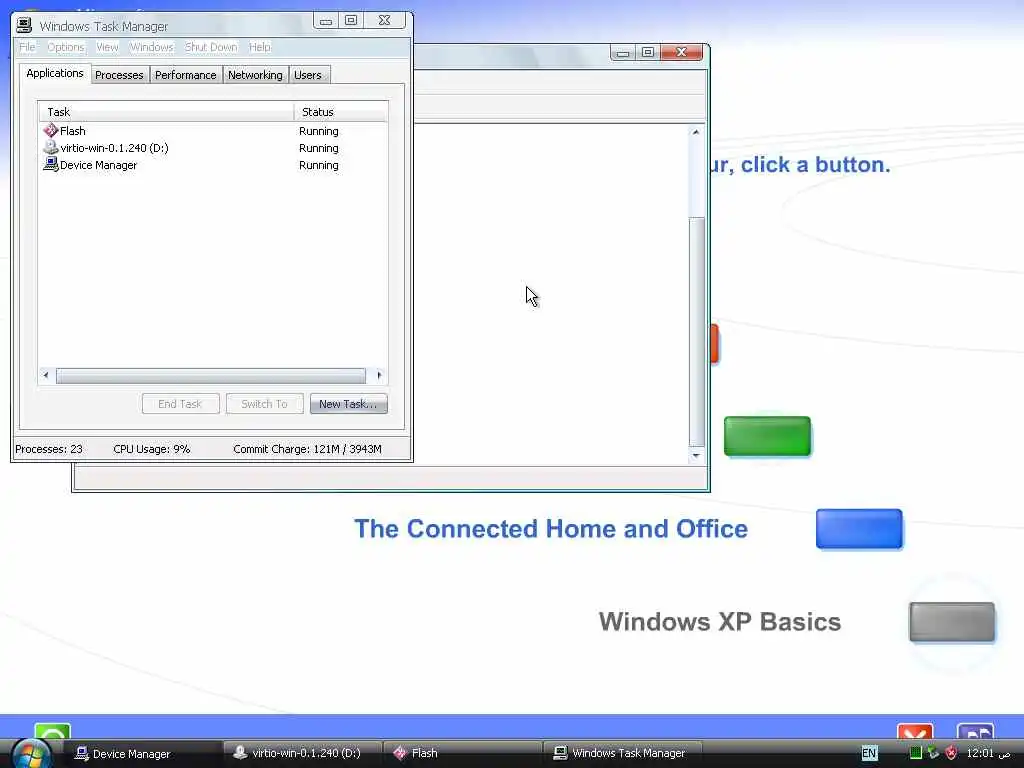Switch to the Processes tab
This screenshot has width=1024, height=768.
click(119, 75)
